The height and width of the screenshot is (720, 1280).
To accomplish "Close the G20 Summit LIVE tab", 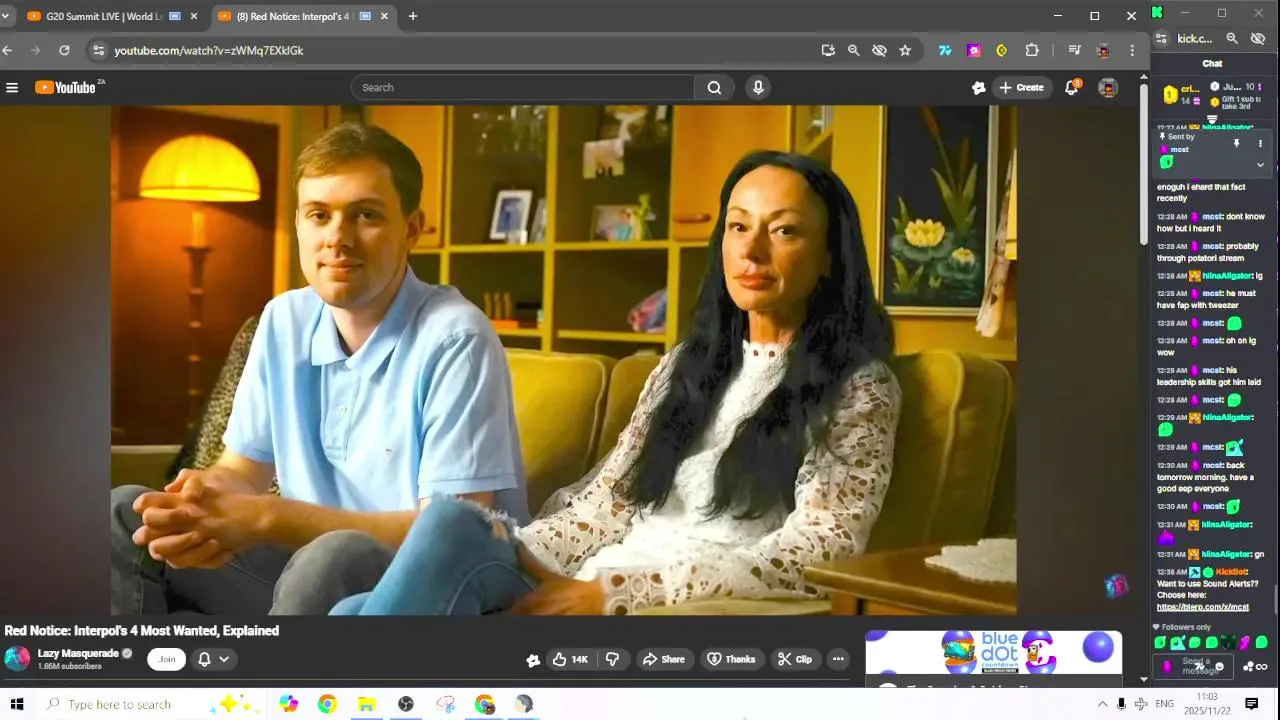I will [x=194, y=16].
